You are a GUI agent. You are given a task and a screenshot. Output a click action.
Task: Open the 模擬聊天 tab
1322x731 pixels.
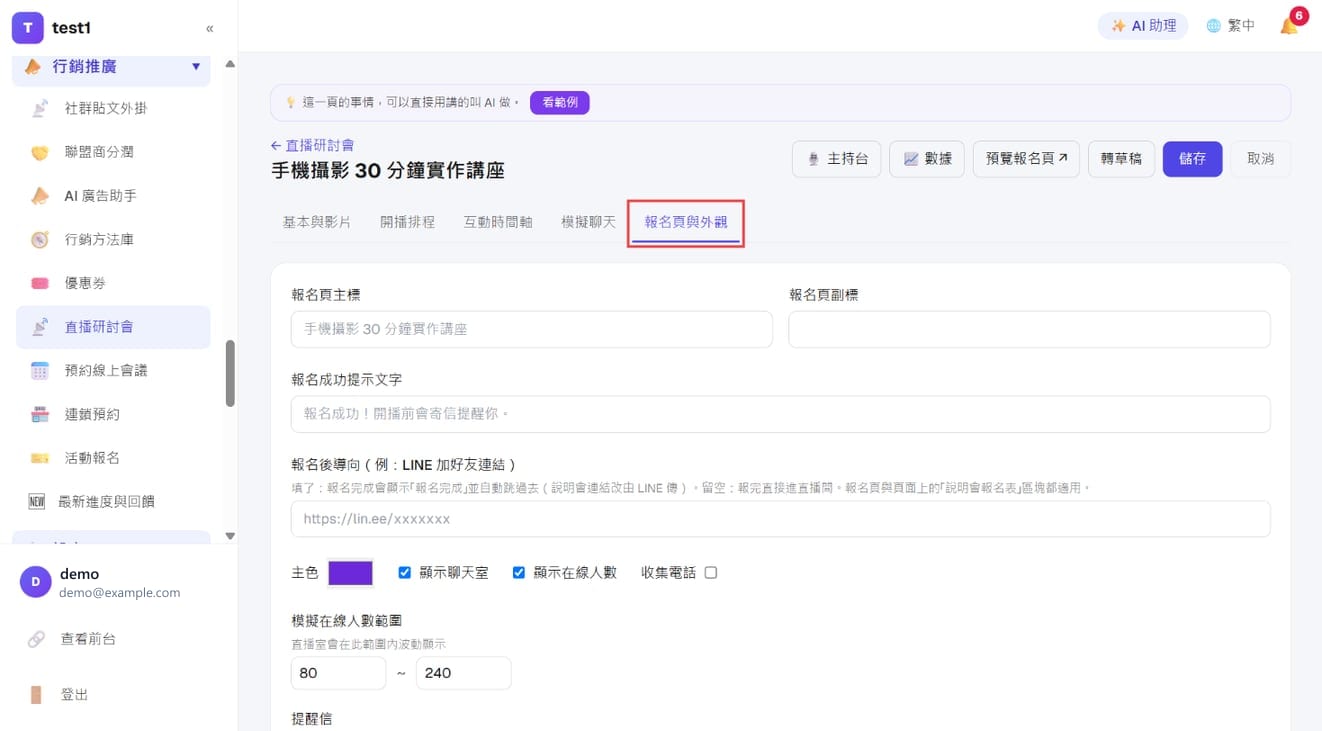point(589,222)
